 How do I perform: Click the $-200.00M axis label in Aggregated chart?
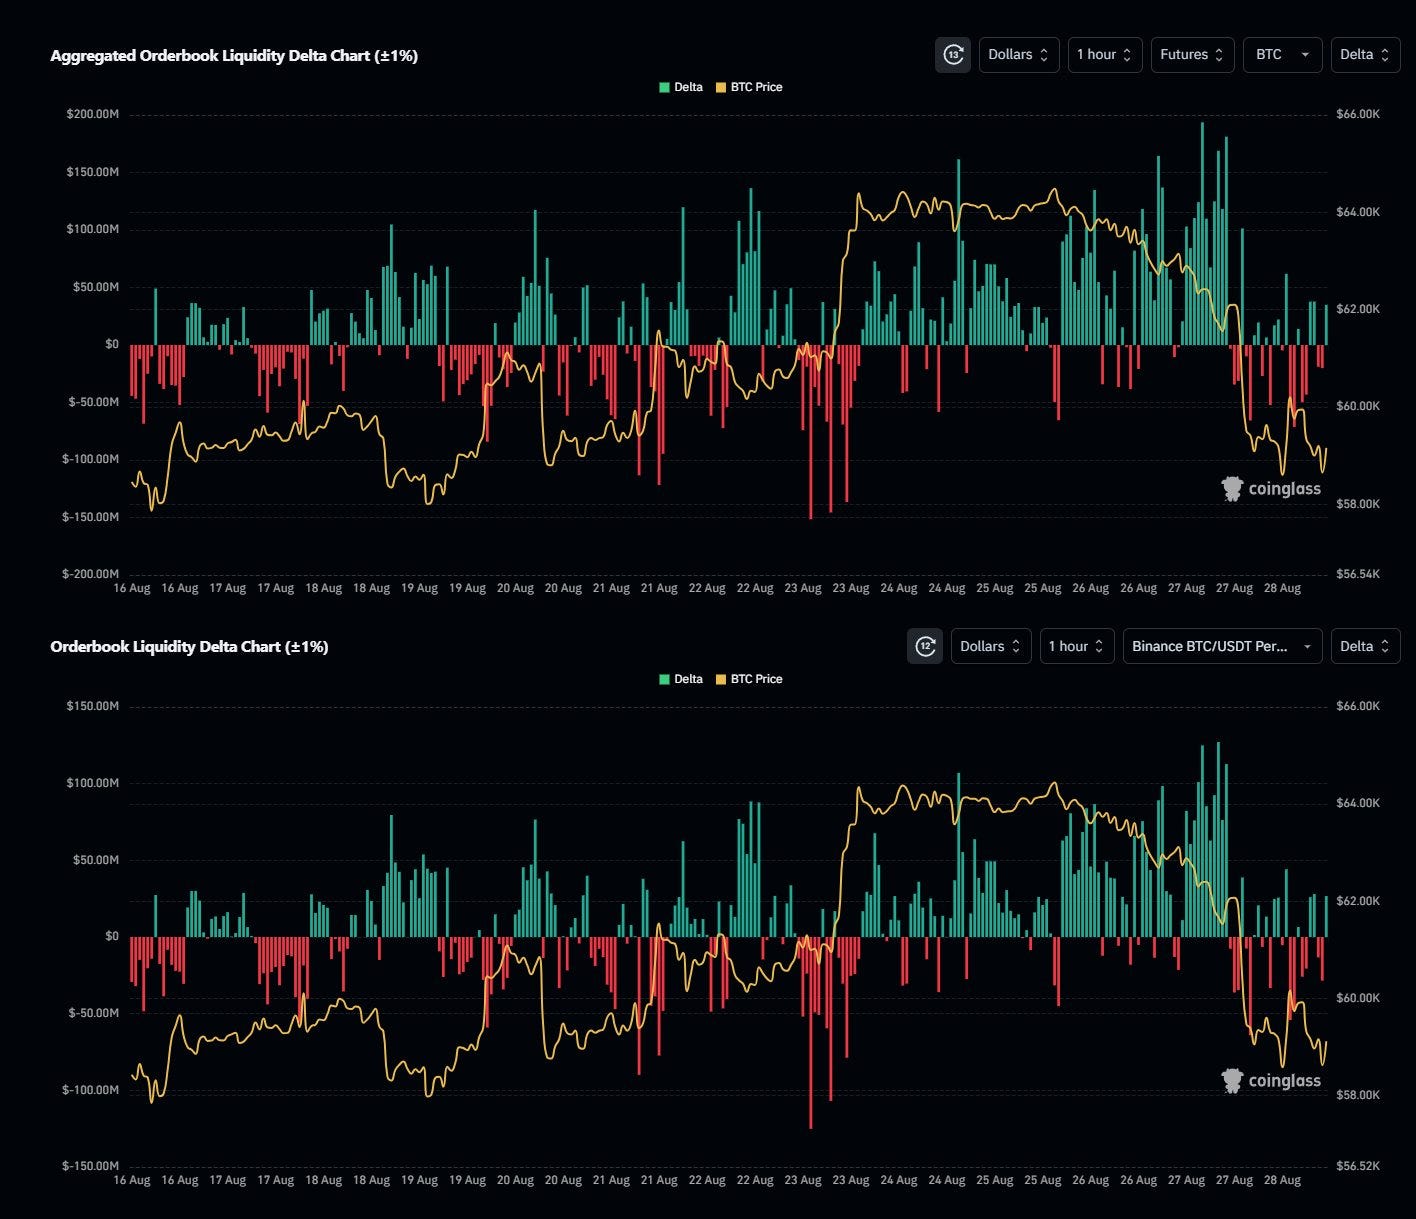click(x=91, y=574)
